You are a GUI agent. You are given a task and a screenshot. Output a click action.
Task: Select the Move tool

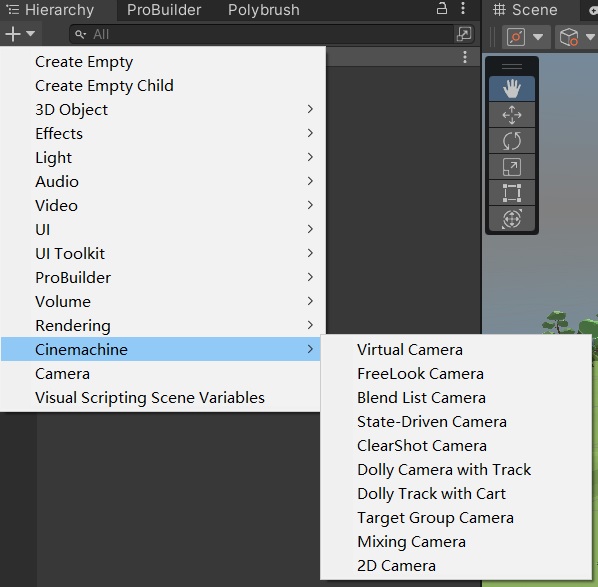click(x=511, y=115)
